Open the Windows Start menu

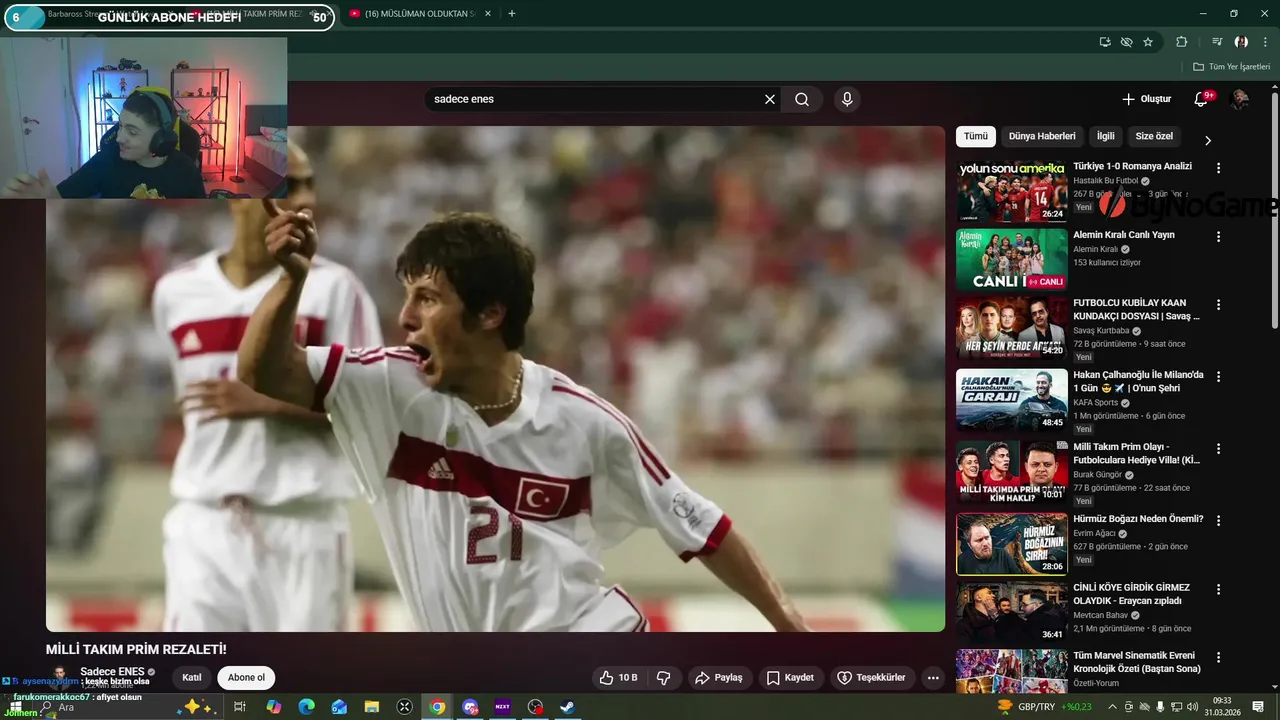[x=14, y=707]
